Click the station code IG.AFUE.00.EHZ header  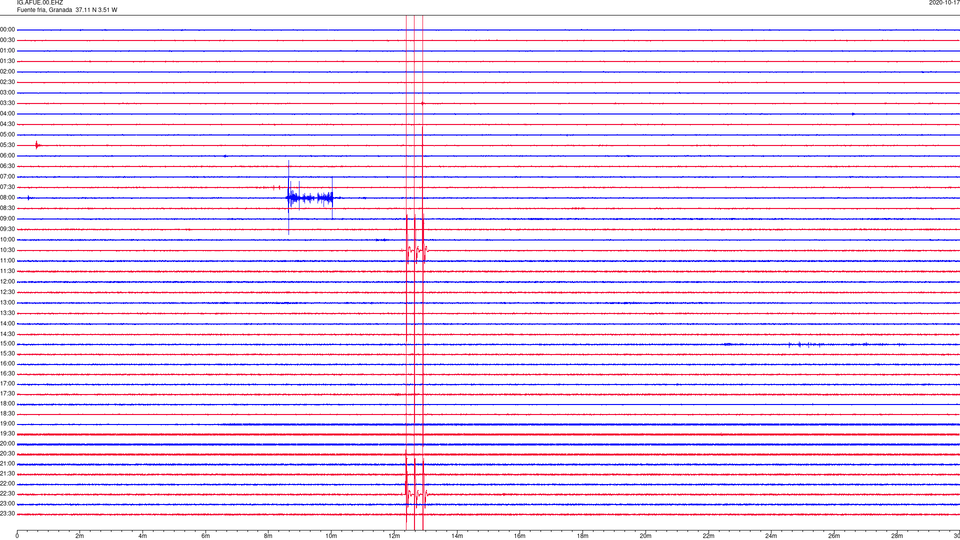pos(39,3)
